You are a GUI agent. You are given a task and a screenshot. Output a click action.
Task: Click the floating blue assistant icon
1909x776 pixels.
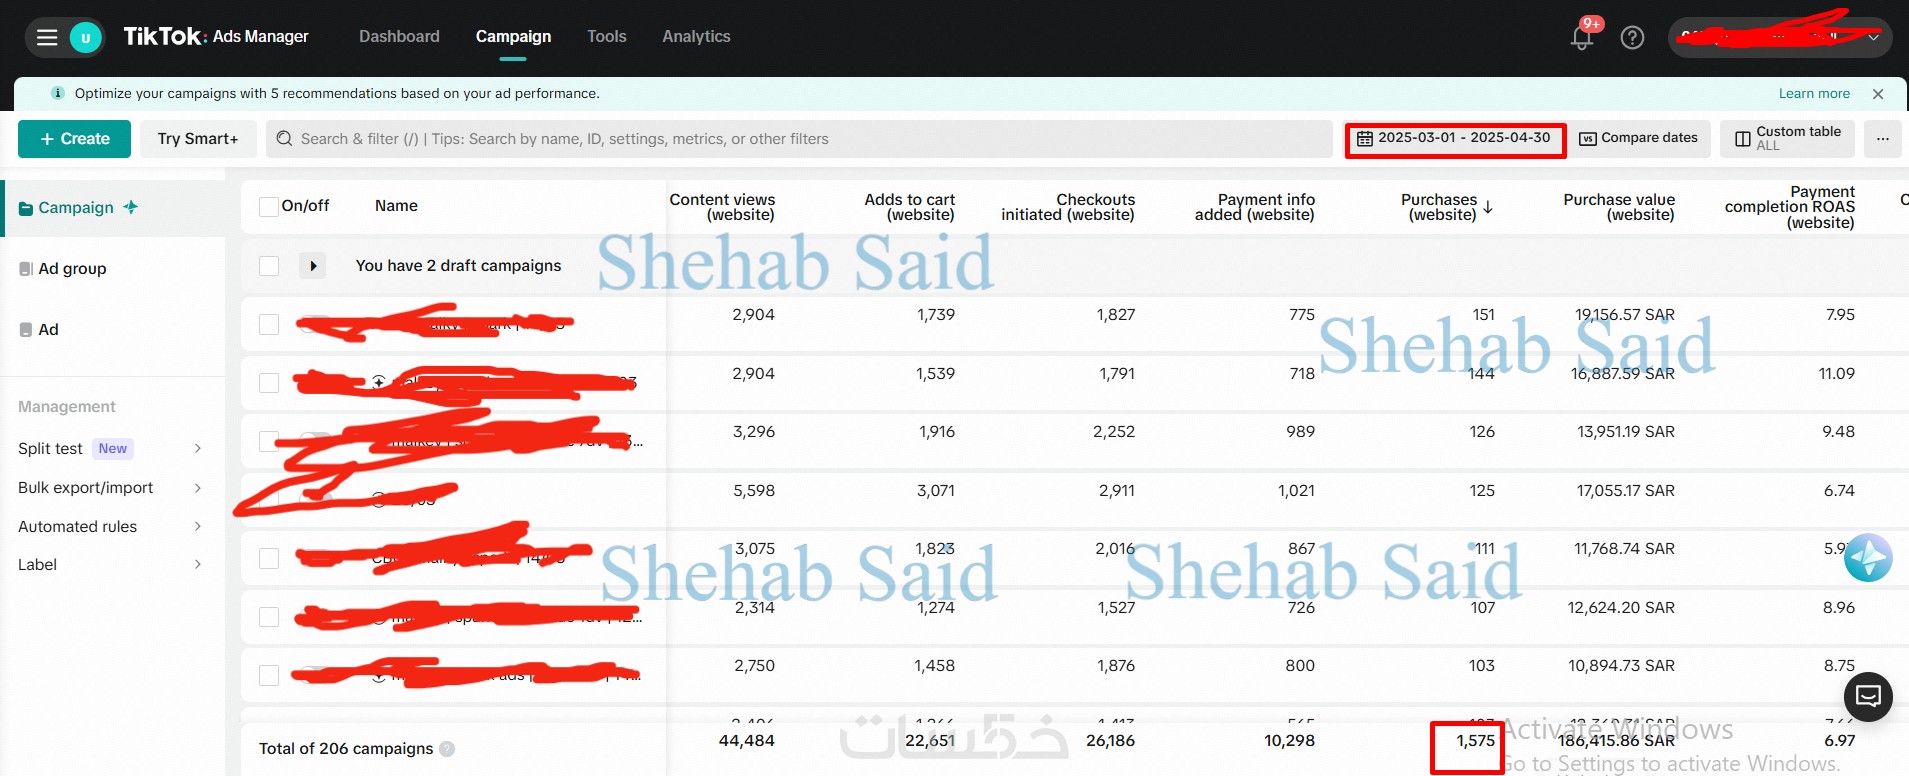[1867, 558]
